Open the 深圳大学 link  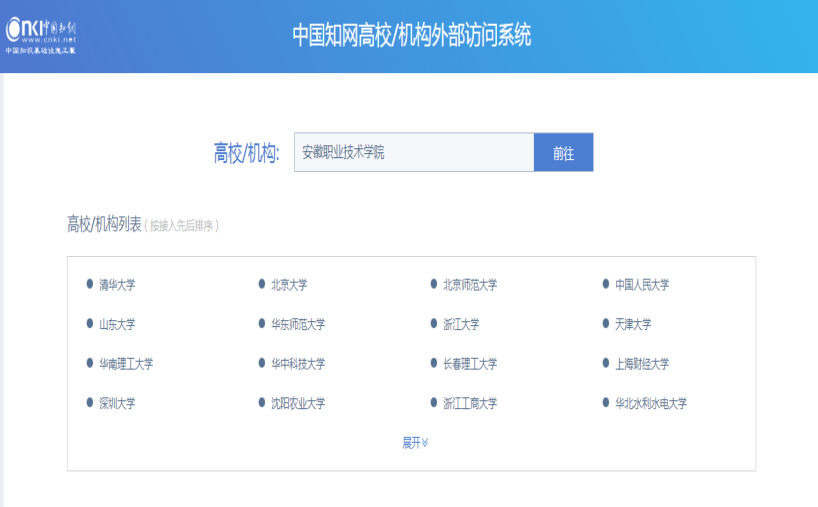[x=117, y=404]
